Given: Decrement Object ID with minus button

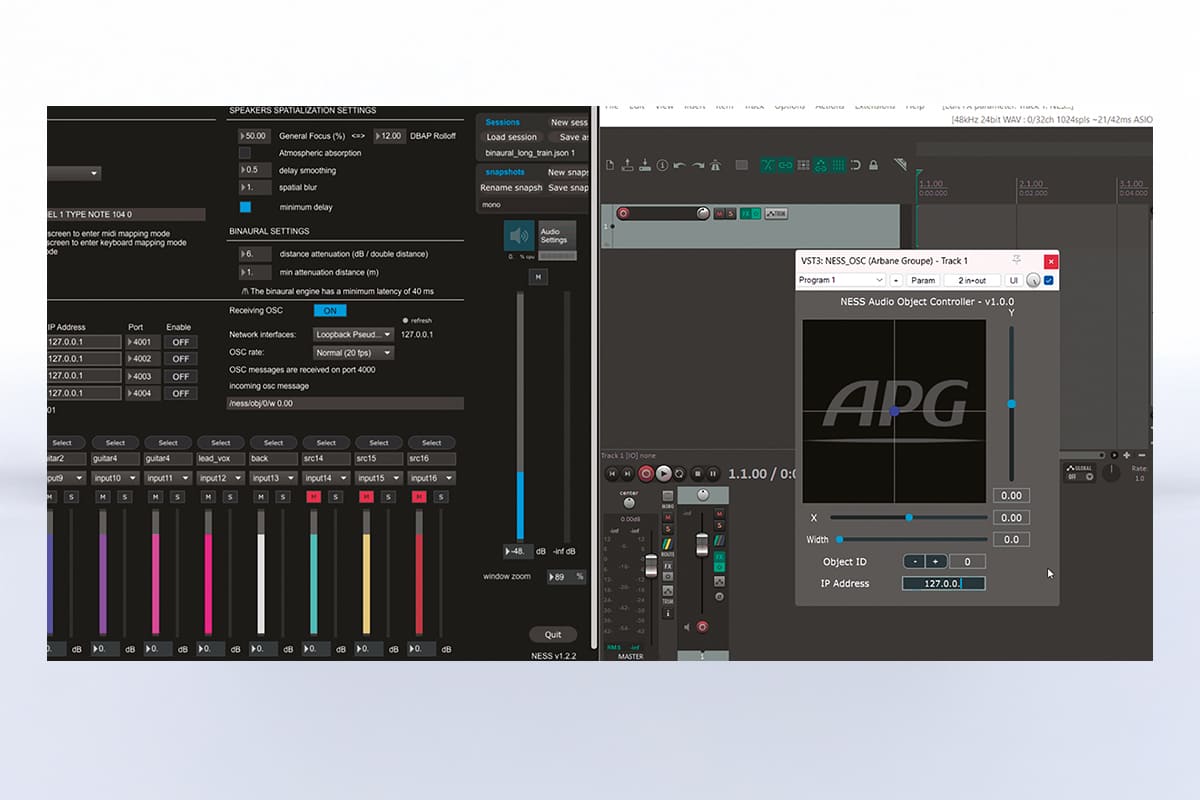Looking at the screenshot, I should click(914, 562).
